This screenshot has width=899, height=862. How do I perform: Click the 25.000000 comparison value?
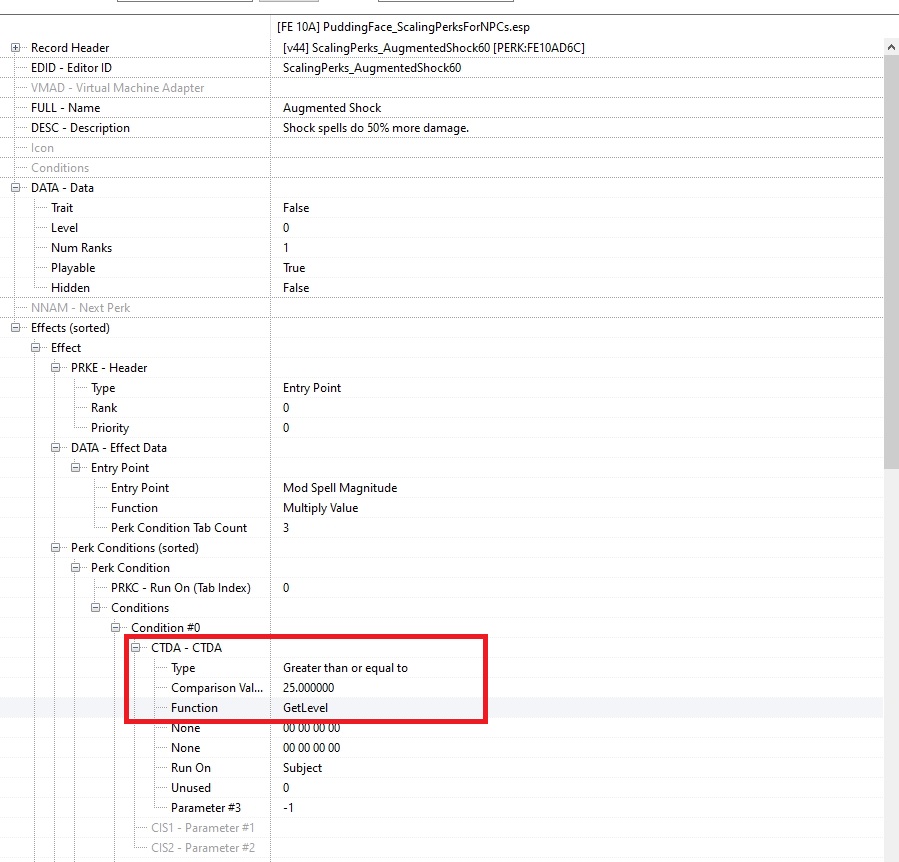(x=308, y=688)
